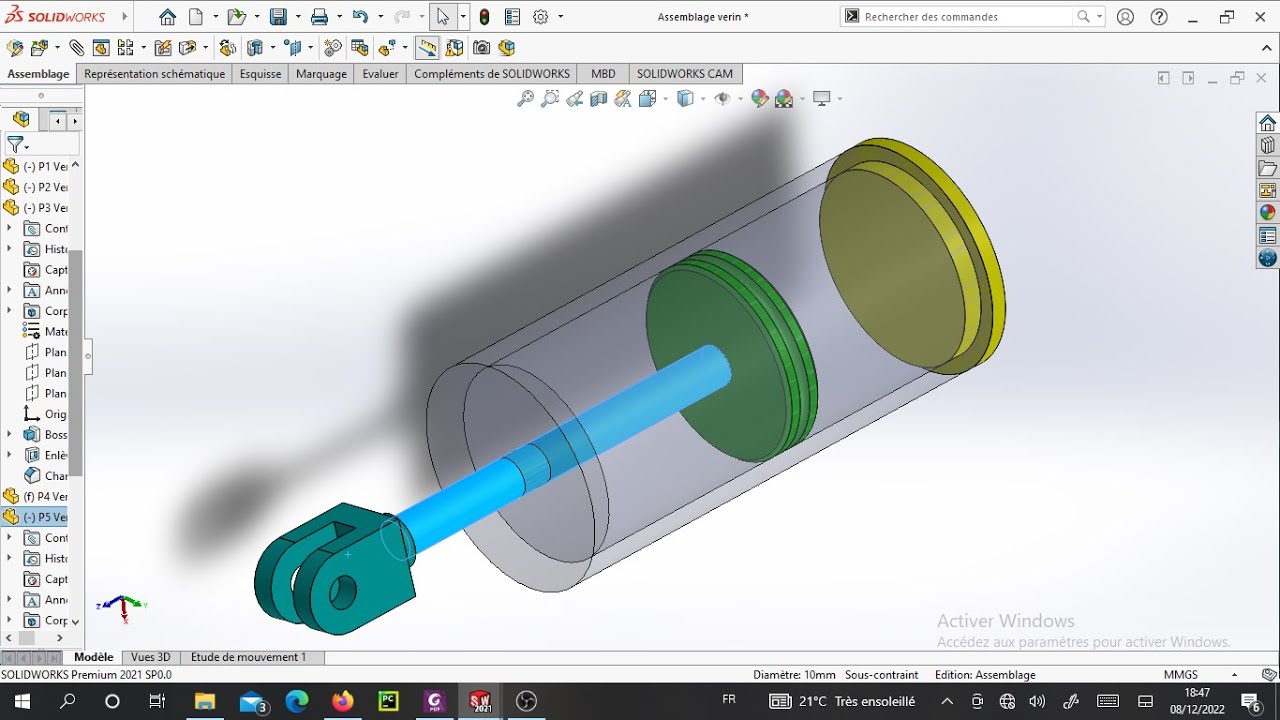Click the Section View icon

(x=599, y=98)
